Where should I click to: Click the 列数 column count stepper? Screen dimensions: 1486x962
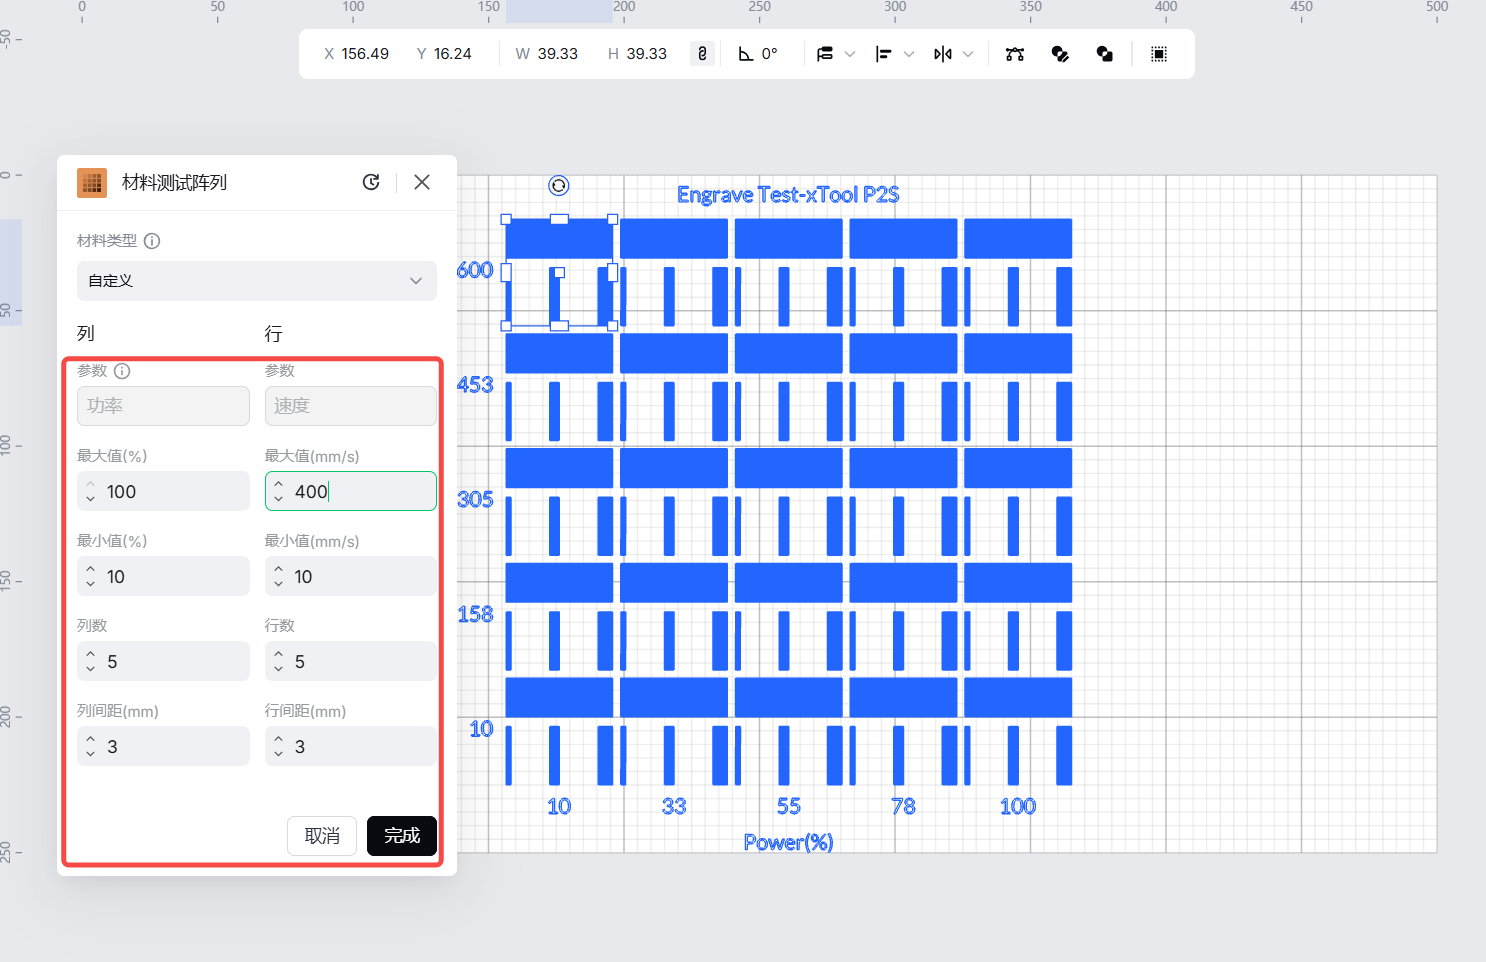click(91, 662)
